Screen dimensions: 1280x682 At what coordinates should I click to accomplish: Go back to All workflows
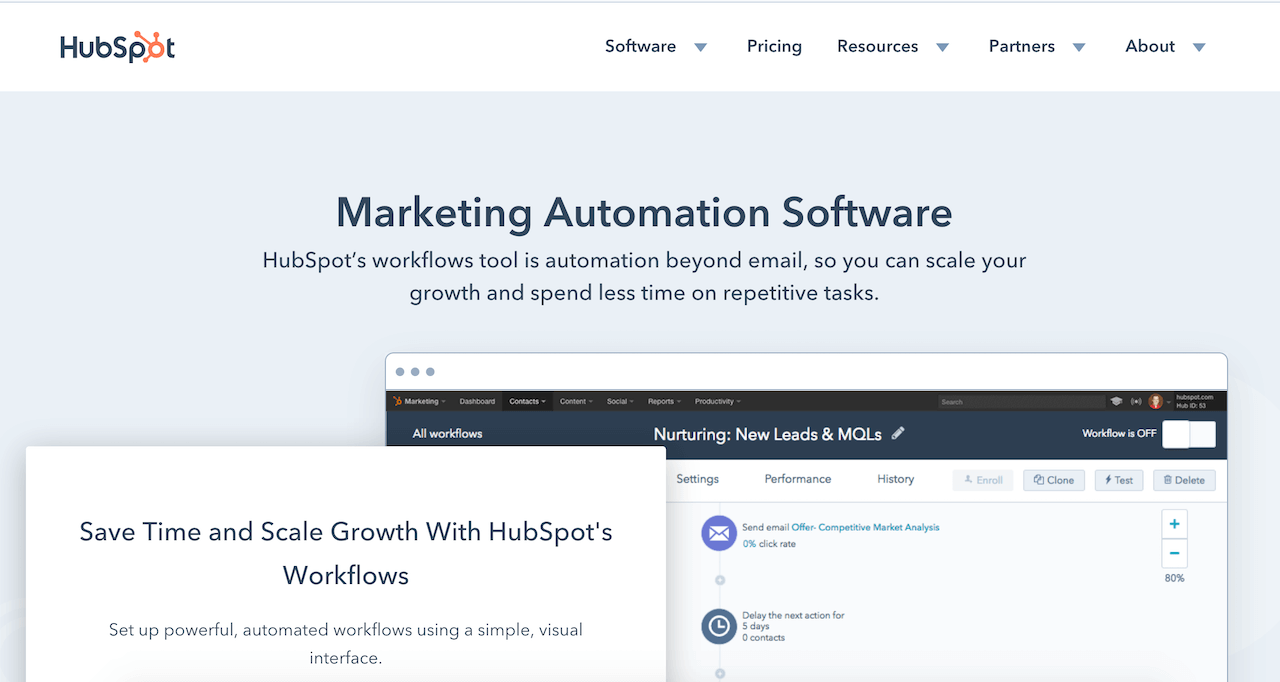click(x=447, y=433)
